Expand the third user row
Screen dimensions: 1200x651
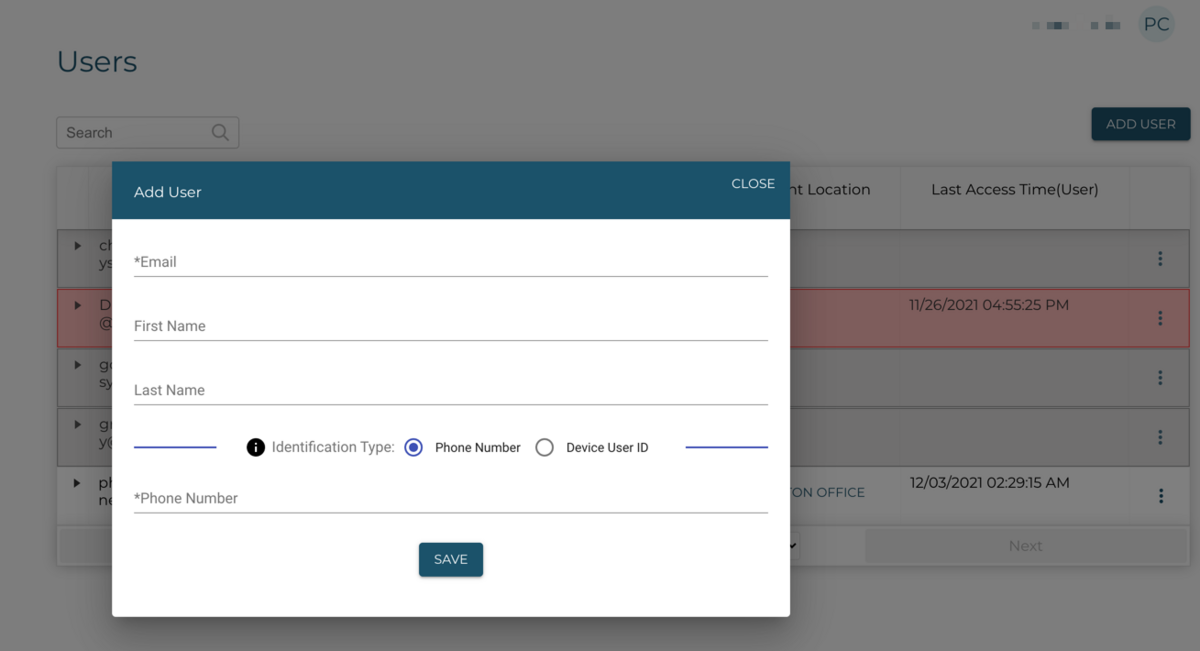(x=78, y=365)
